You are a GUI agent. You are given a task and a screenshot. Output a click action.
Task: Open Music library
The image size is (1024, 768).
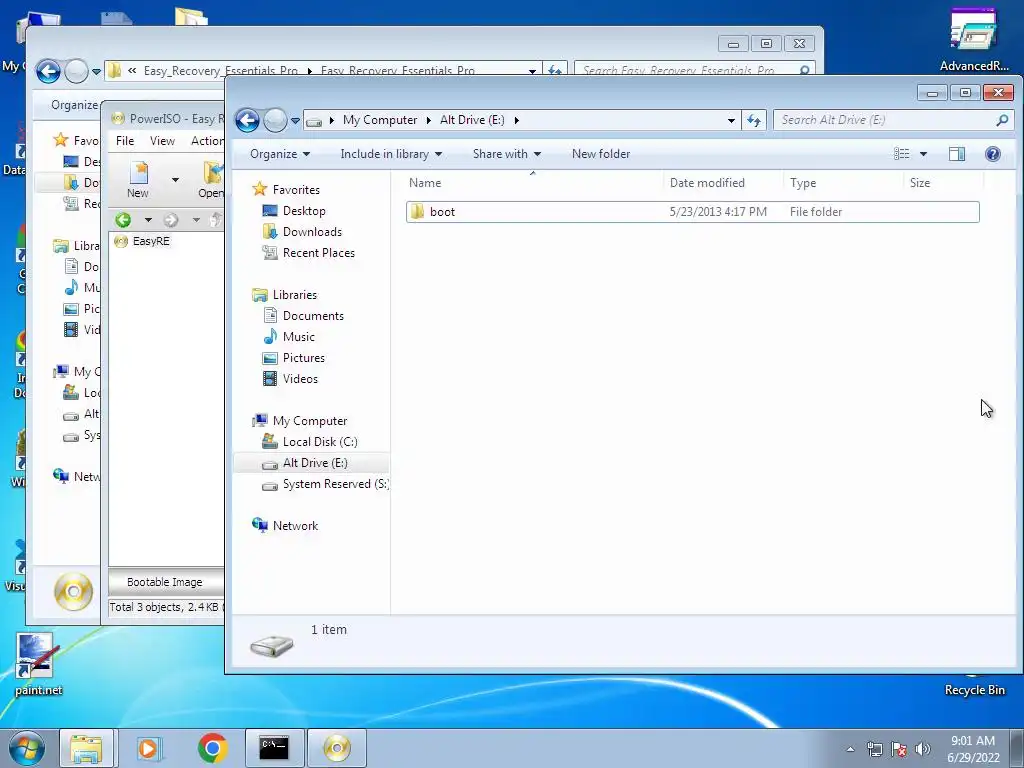coord(298,337)
